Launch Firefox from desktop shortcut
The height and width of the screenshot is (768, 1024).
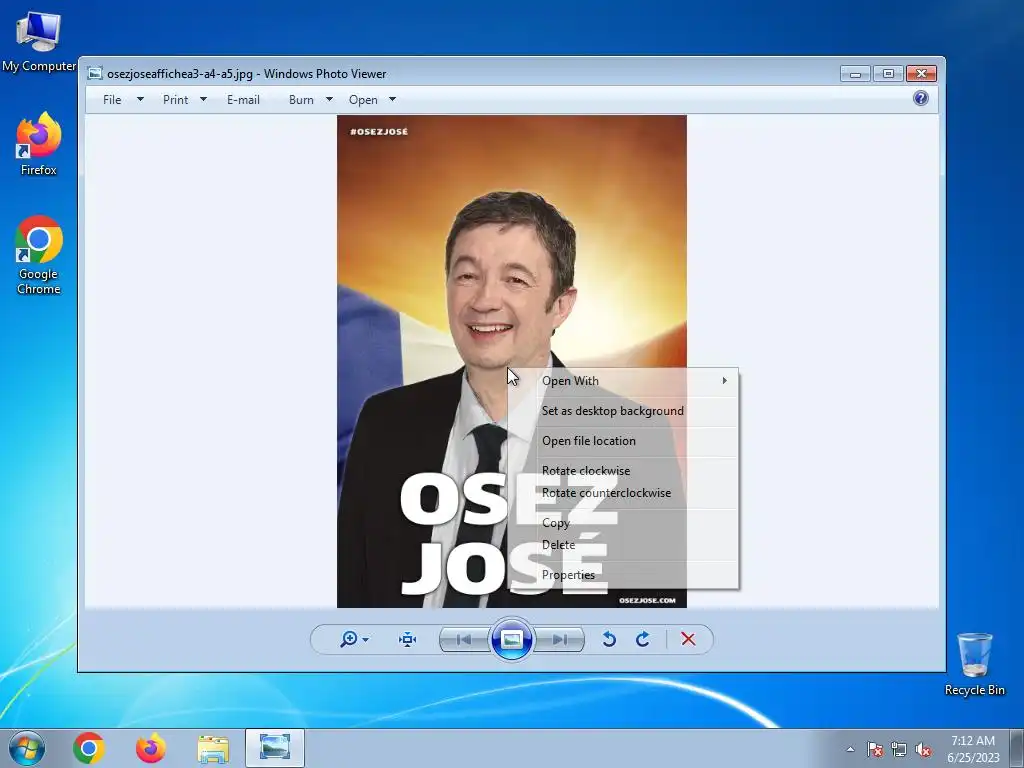coord(39,144)
